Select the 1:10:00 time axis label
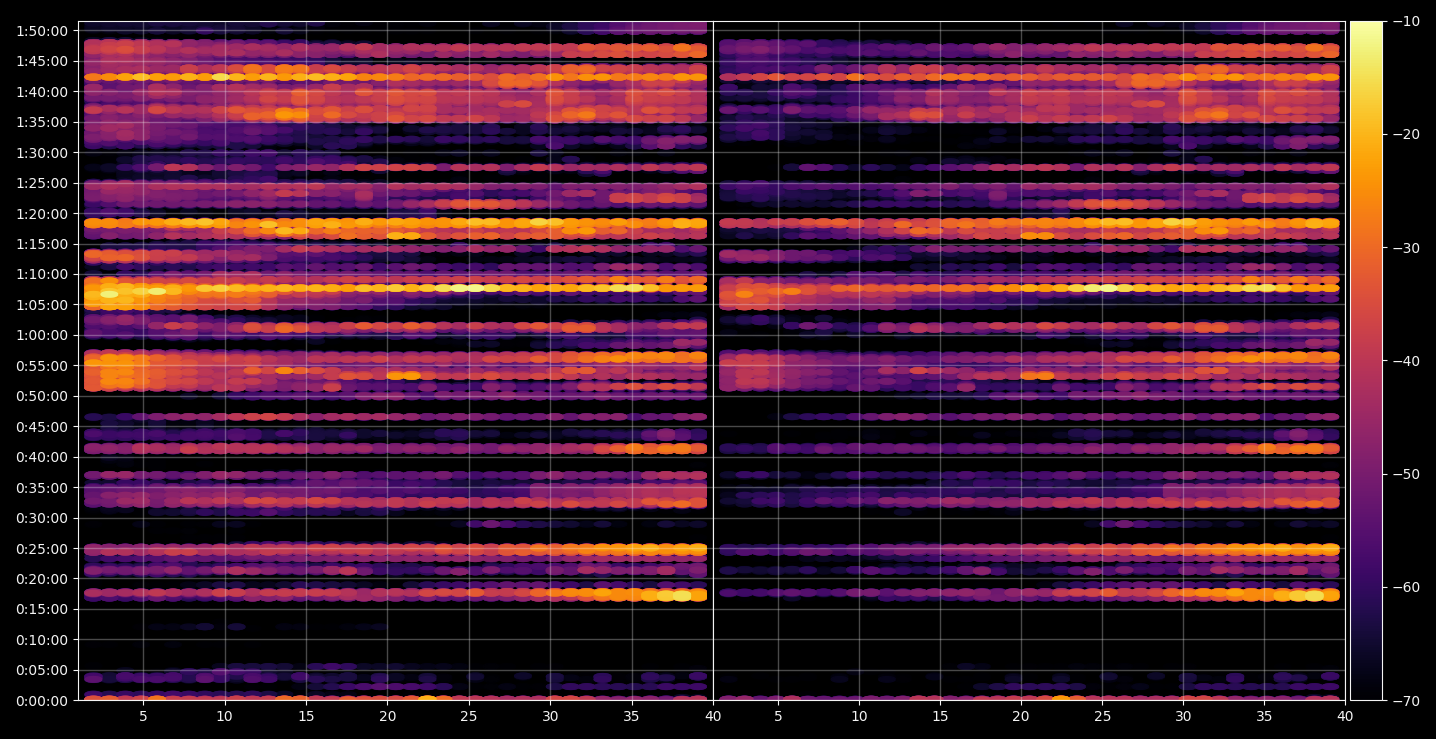The image size is (1436, 739). click(42, 274)
